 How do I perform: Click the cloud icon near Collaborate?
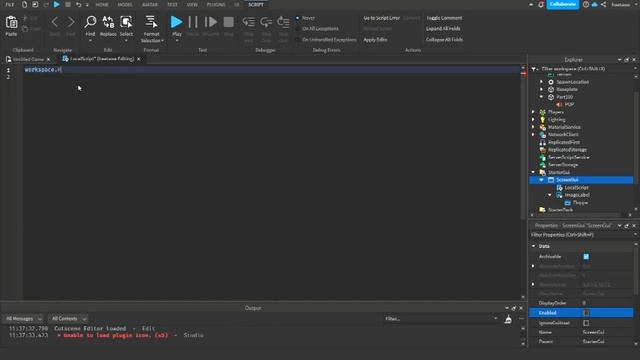tap(595, 4)
